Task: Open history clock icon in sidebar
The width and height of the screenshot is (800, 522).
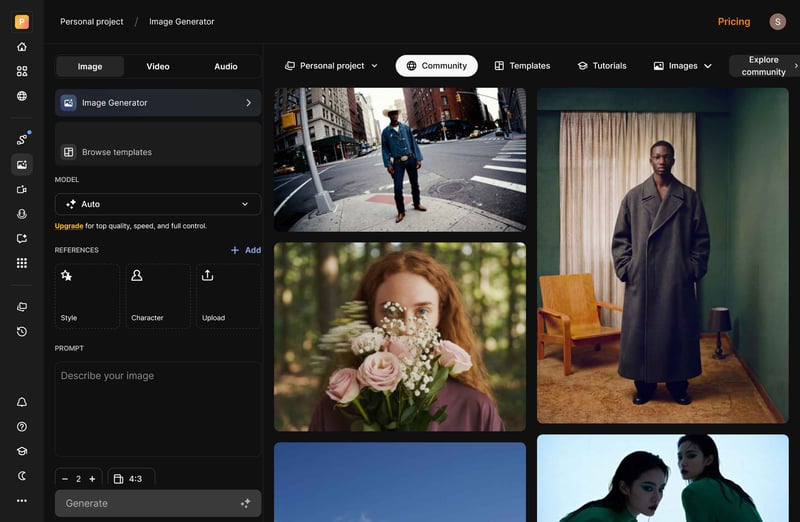Action: click(22, 331)
